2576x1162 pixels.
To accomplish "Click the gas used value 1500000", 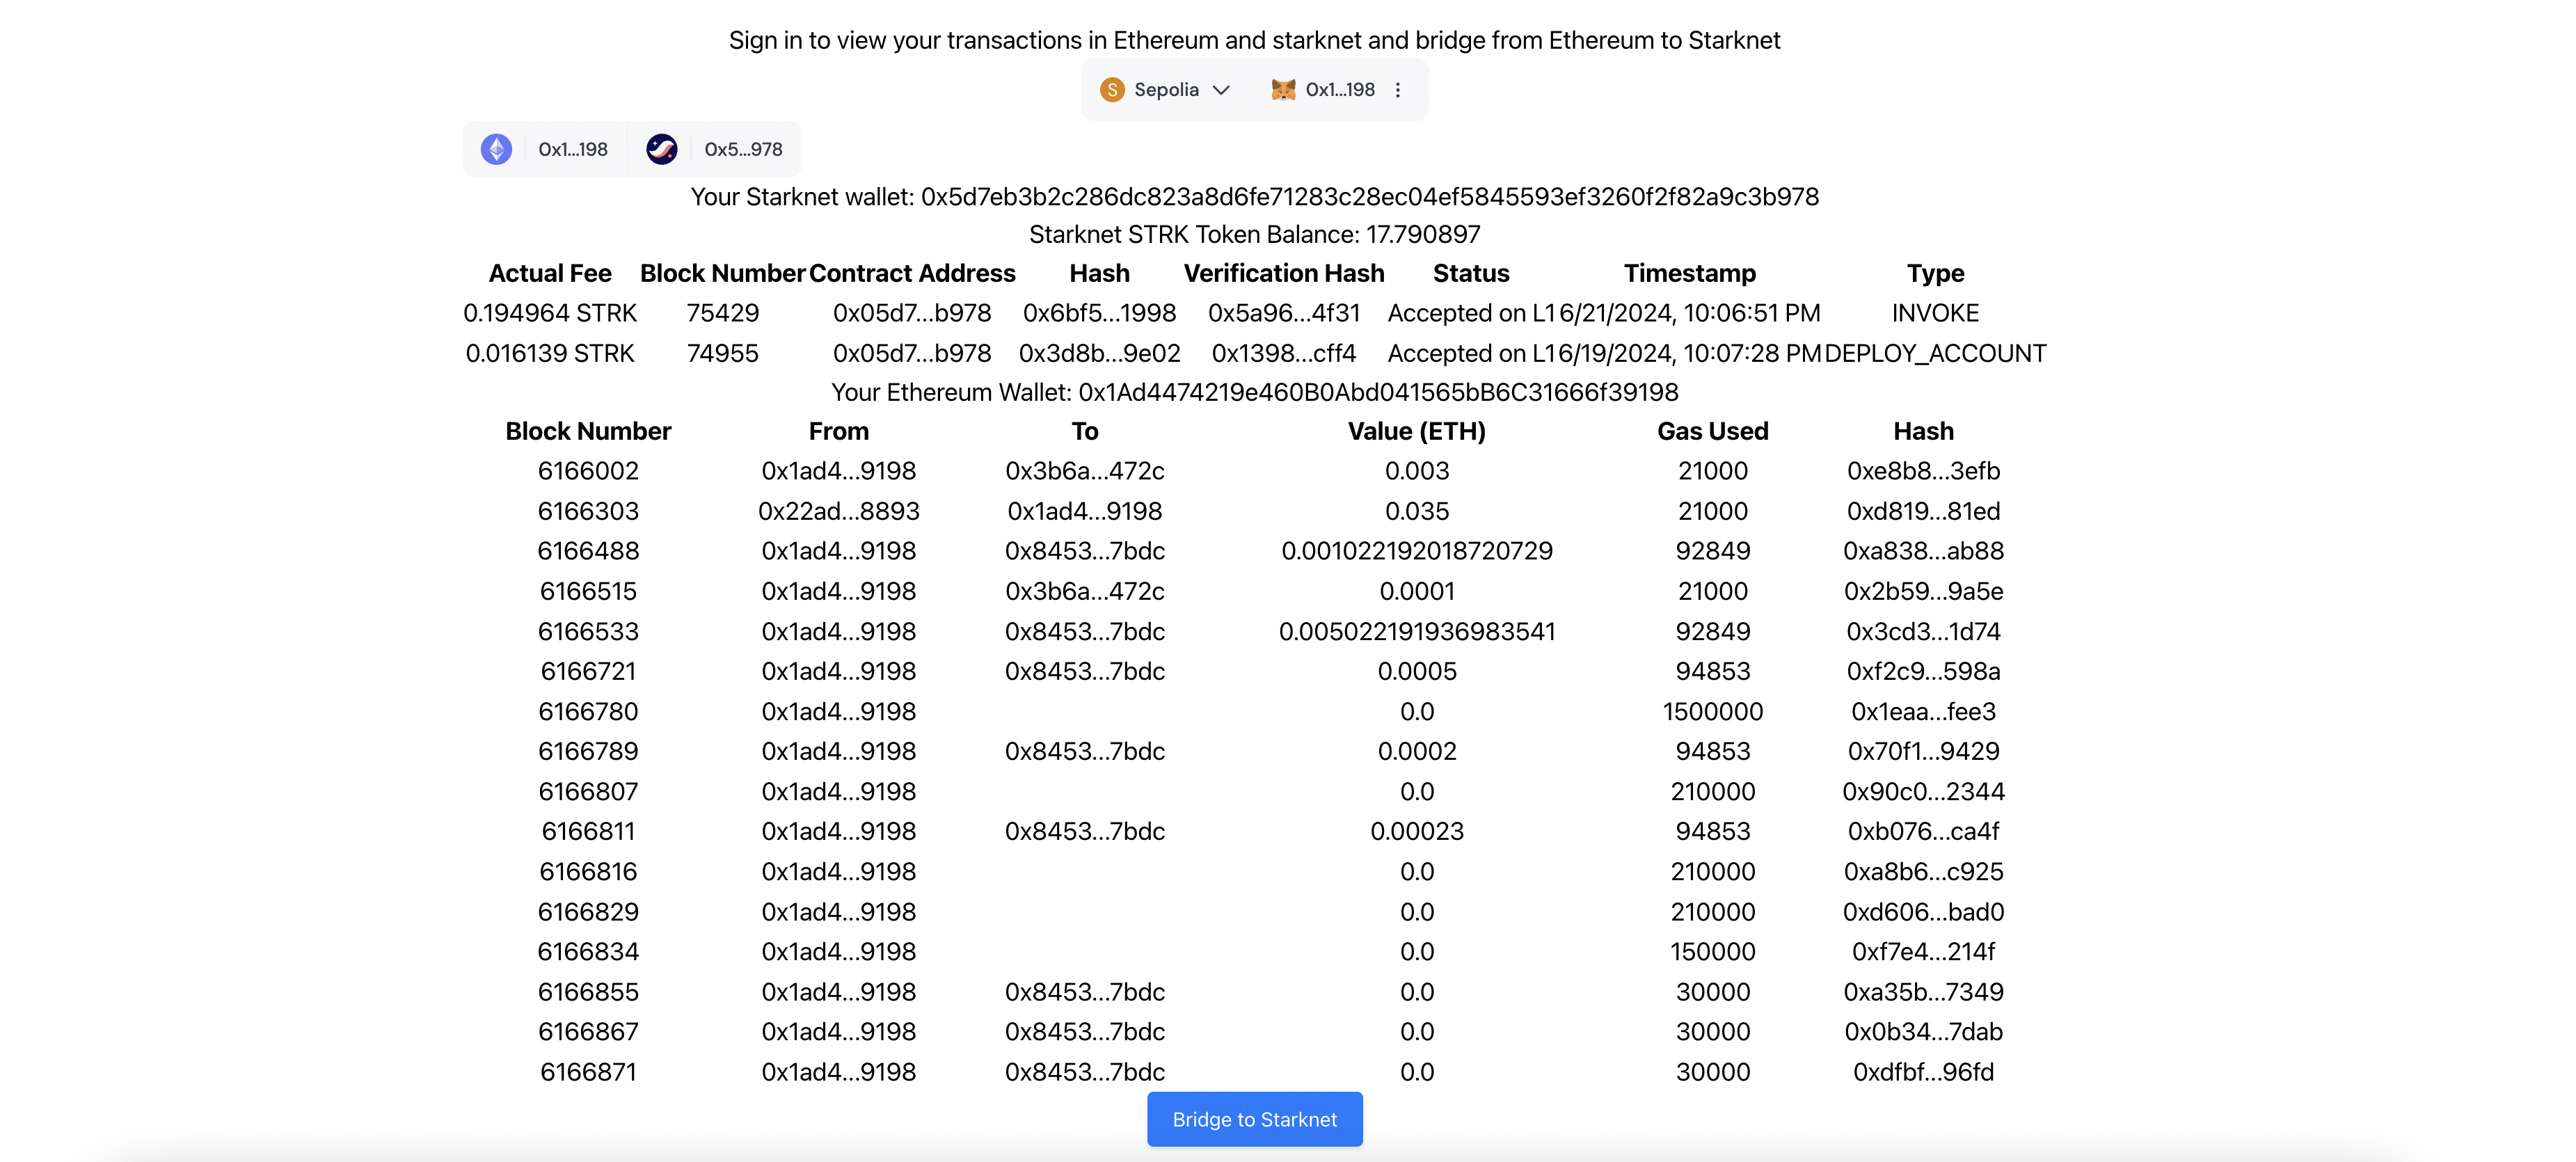I will click(1712, 711).
